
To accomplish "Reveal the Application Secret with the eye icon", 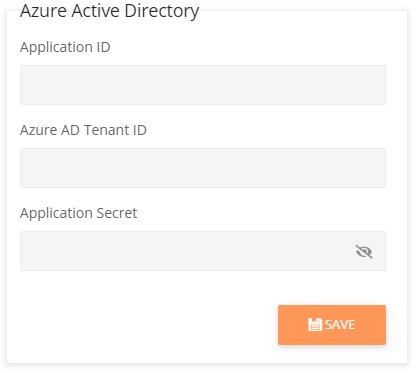I will (364, 251).
